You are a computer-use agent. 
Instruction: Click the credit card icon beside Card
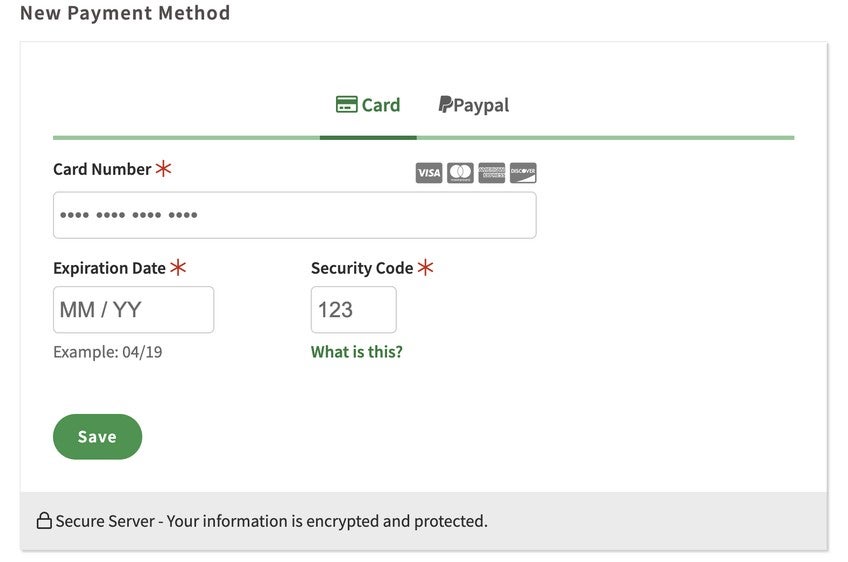click(346, 105)
